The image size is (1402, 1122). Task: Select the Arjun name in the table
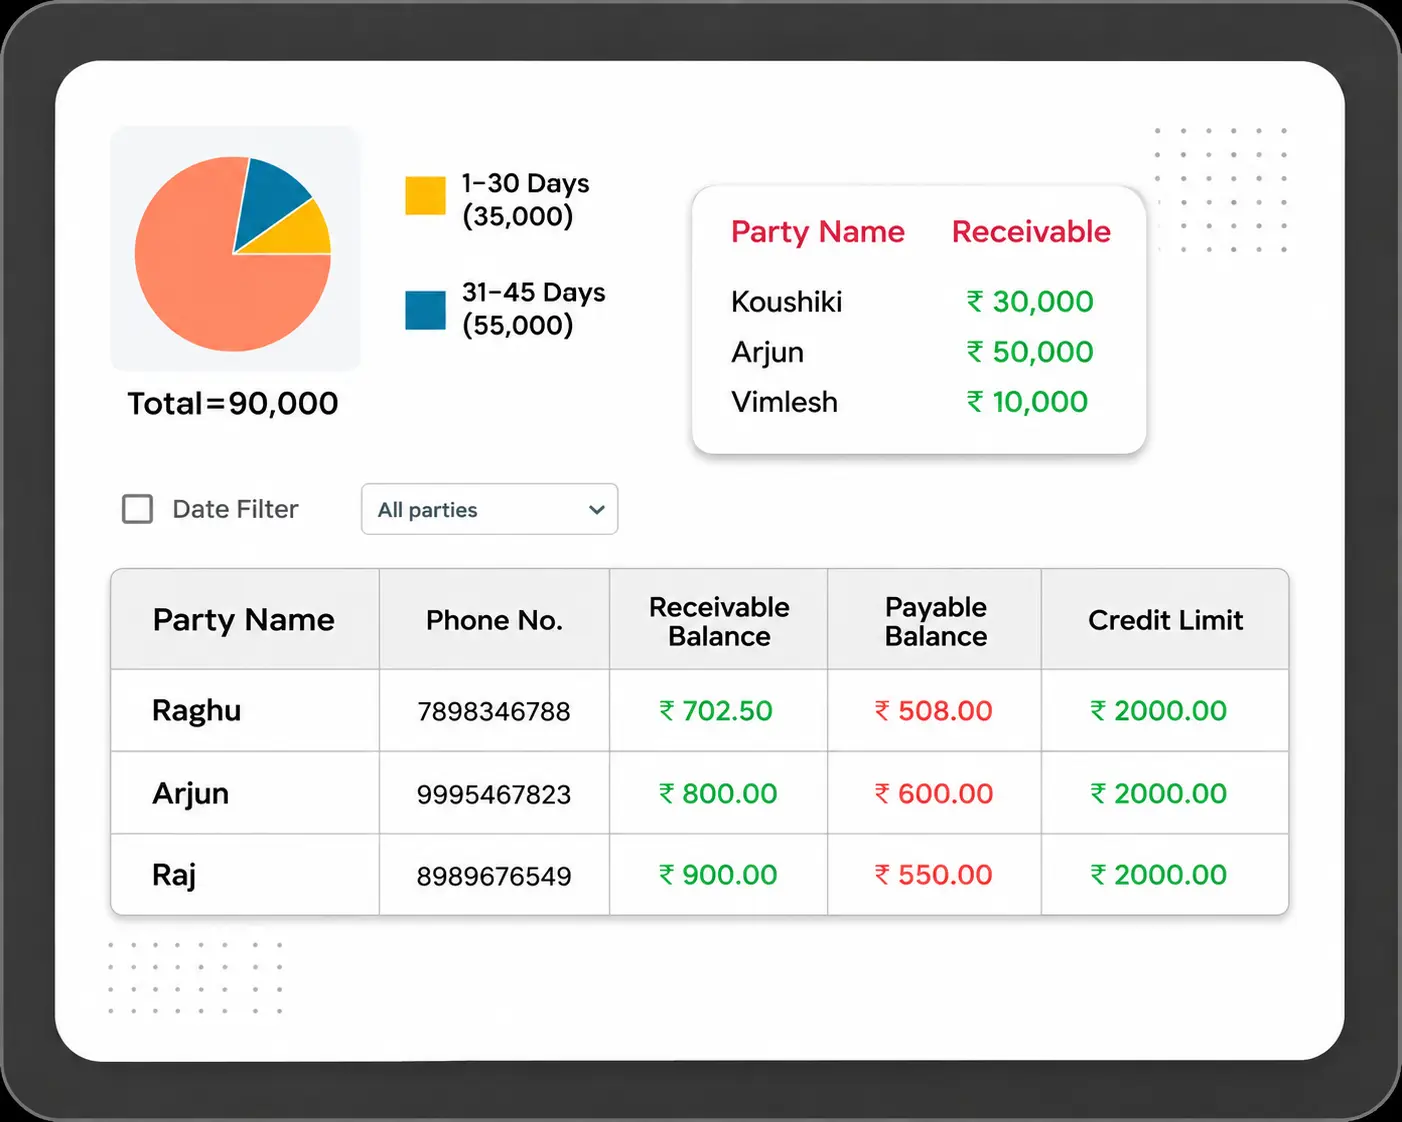click(x=190, y=794)
